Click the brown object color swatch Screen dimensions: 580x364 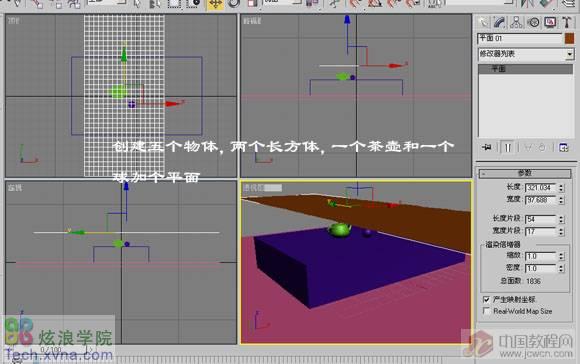click(570, 38)
